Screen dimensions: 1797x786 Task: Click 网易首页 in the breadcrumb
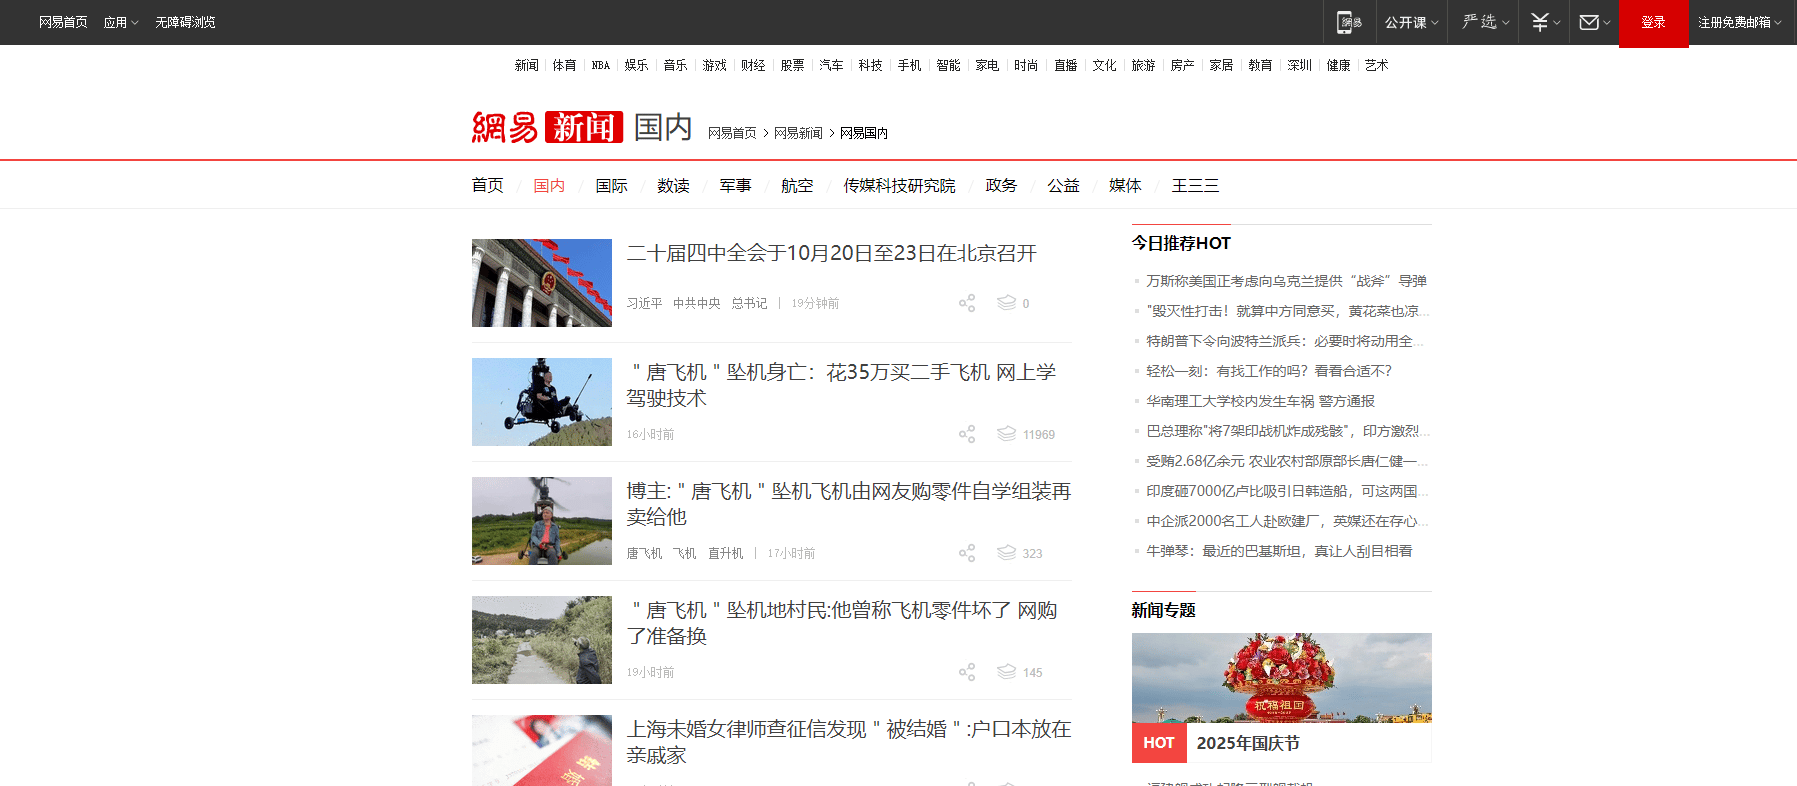(732, 133)
